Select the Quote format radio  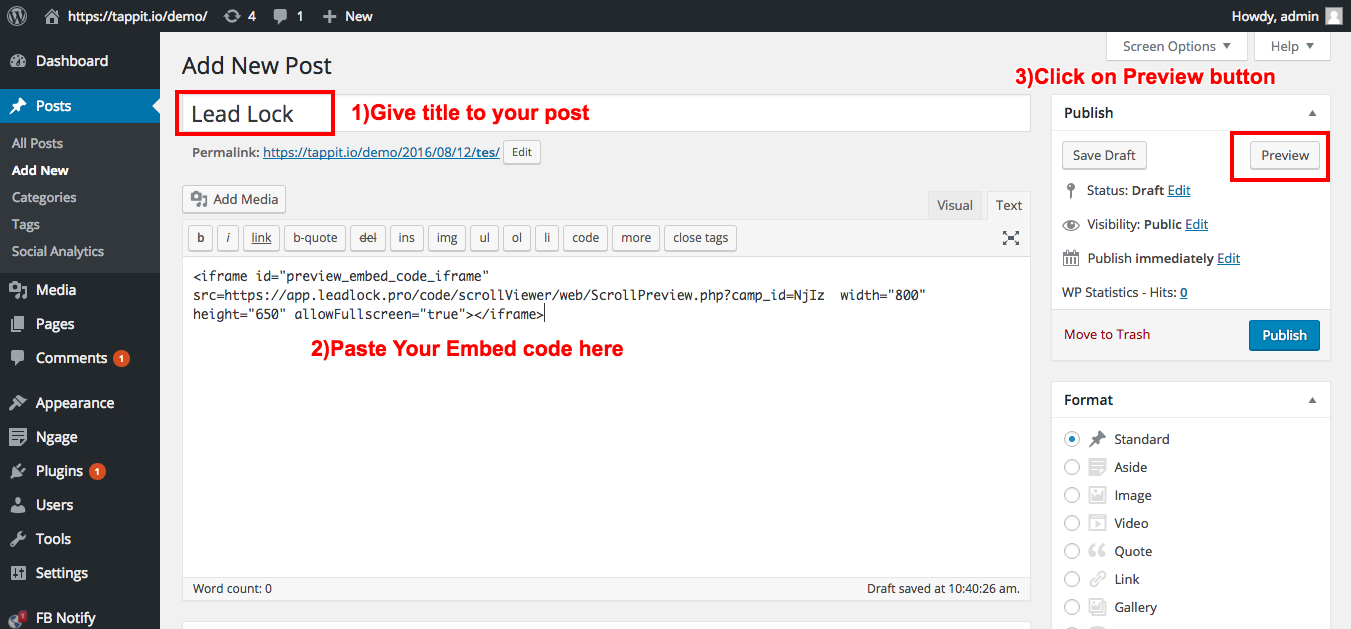tap(1072, 551)
